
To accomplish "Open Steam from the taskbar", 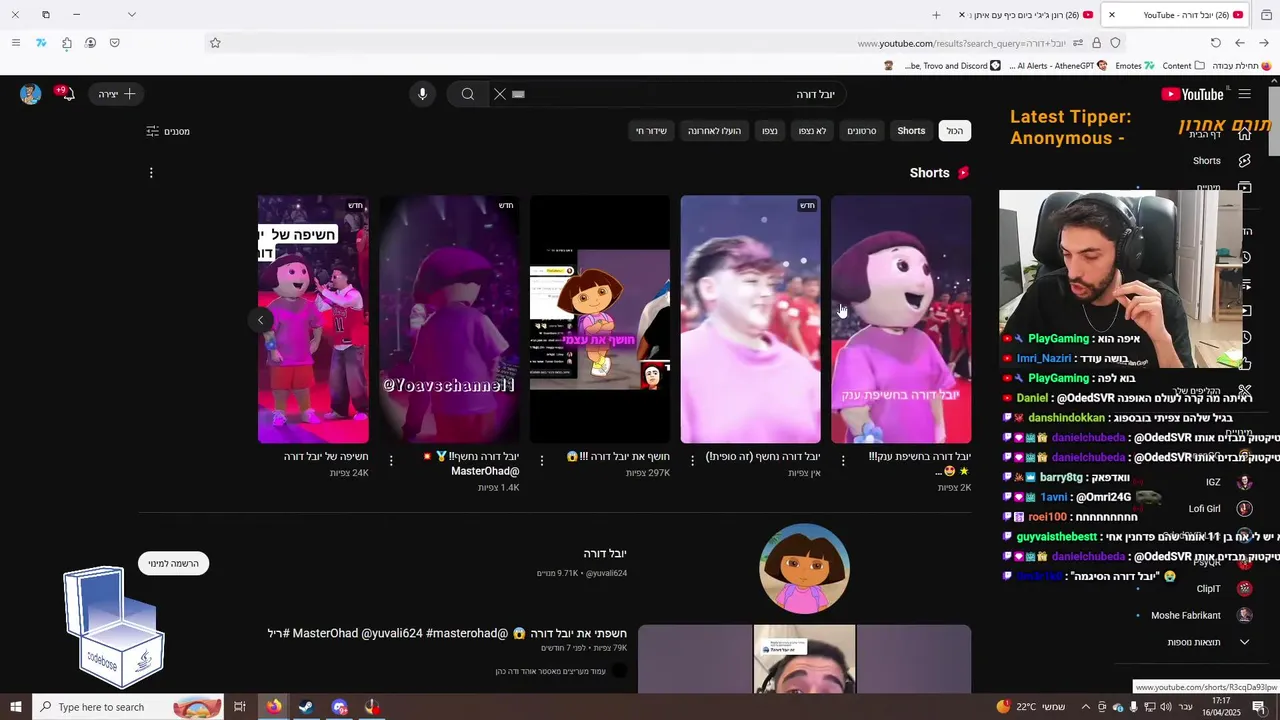I will [306, 707].
